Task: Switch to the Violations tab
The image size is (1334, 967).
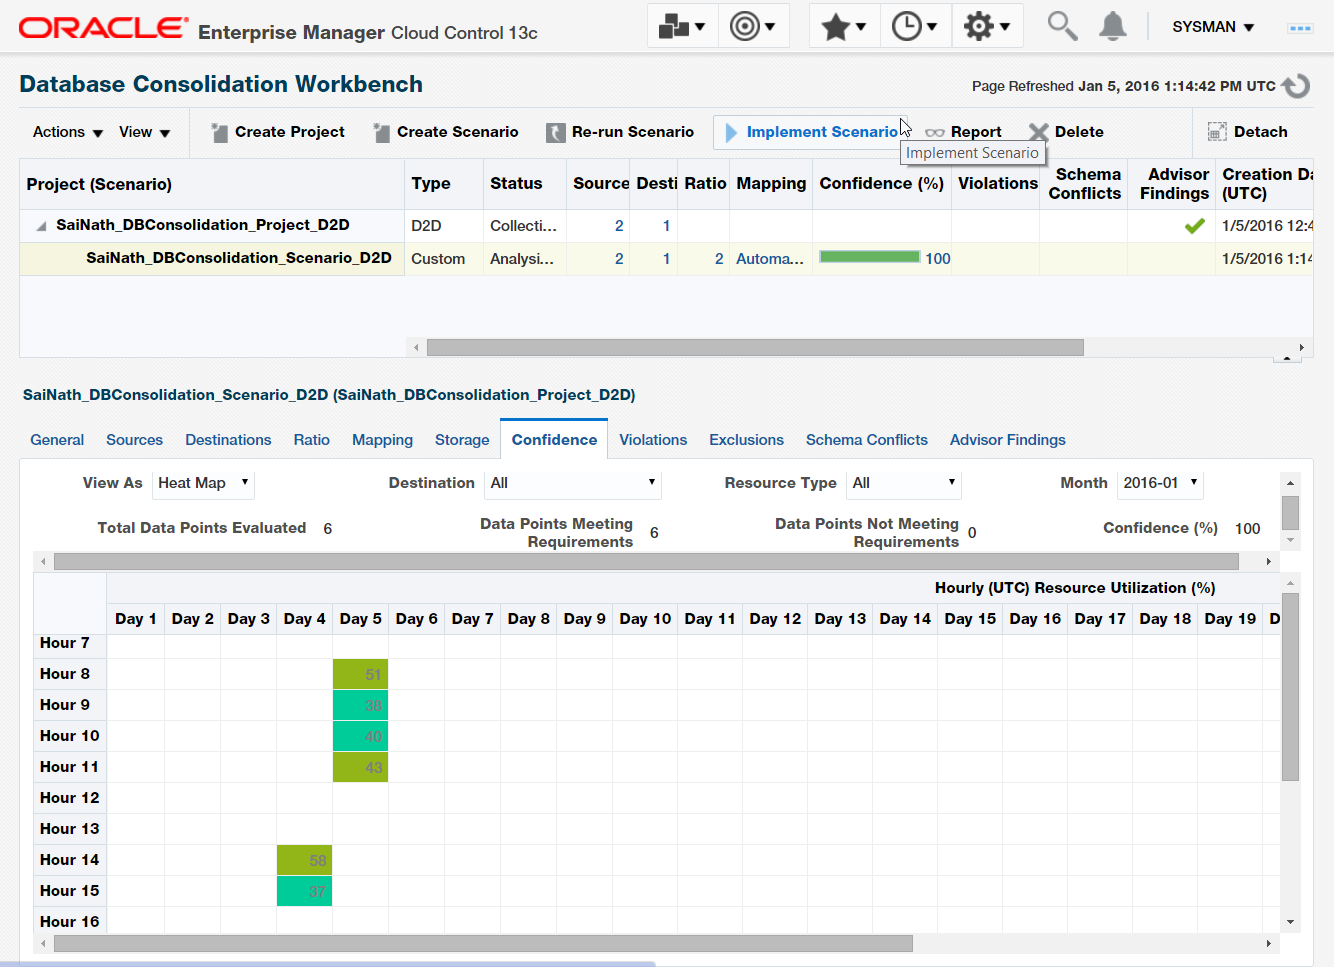Action: [653, 440]
